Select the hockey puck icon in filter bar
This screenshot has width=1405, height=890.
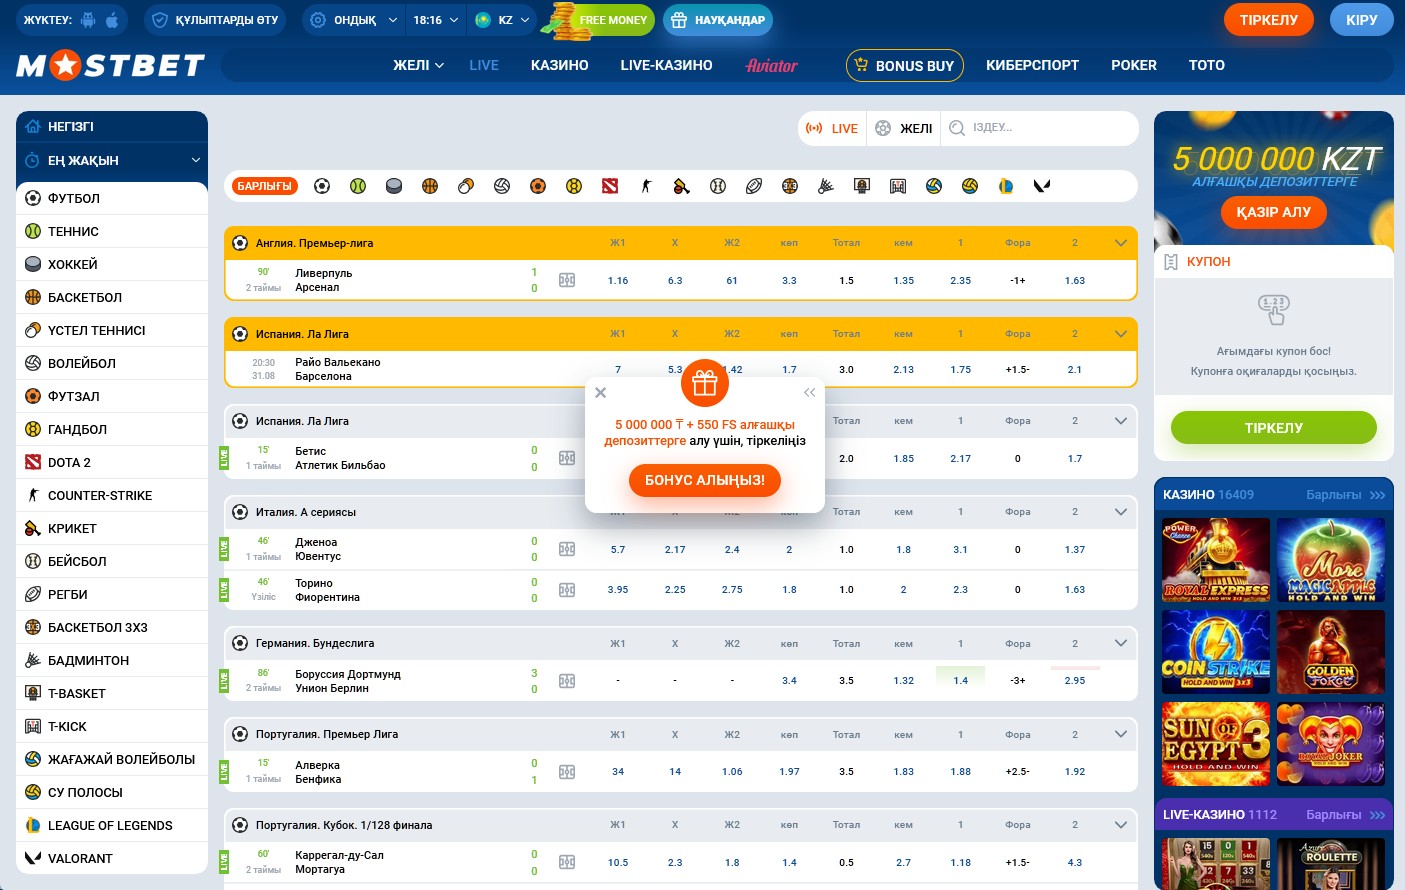point(394,186)
